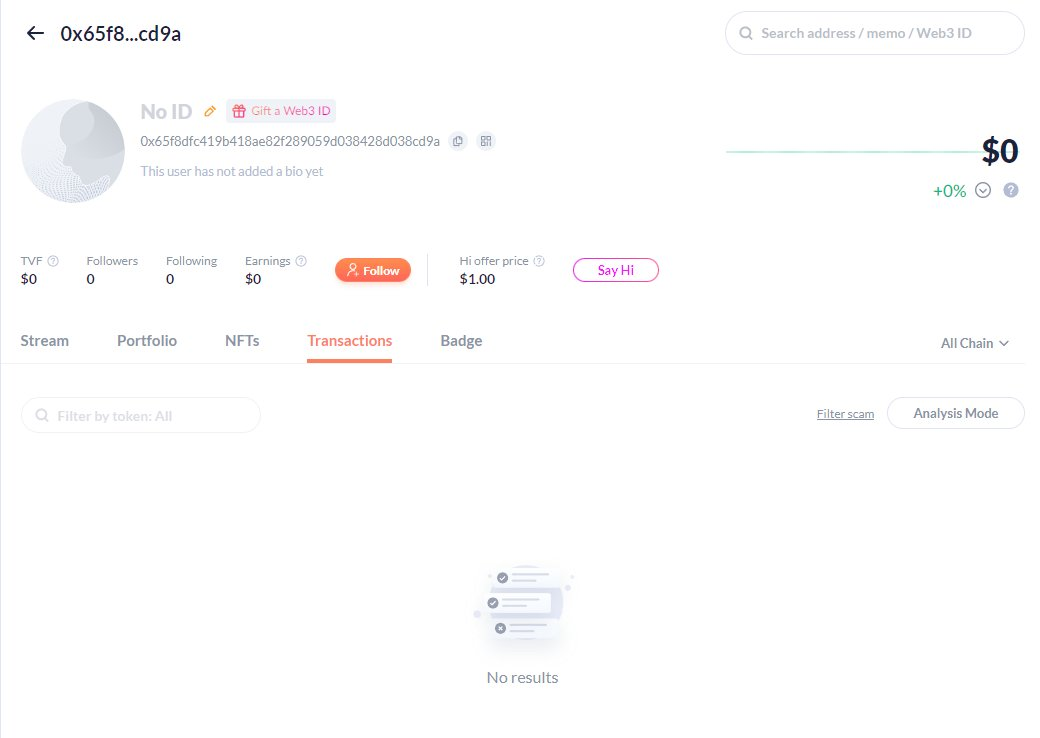Click the pencil edit ID icon
This screenshot has width=1040, height=738.
coord(210,111)
